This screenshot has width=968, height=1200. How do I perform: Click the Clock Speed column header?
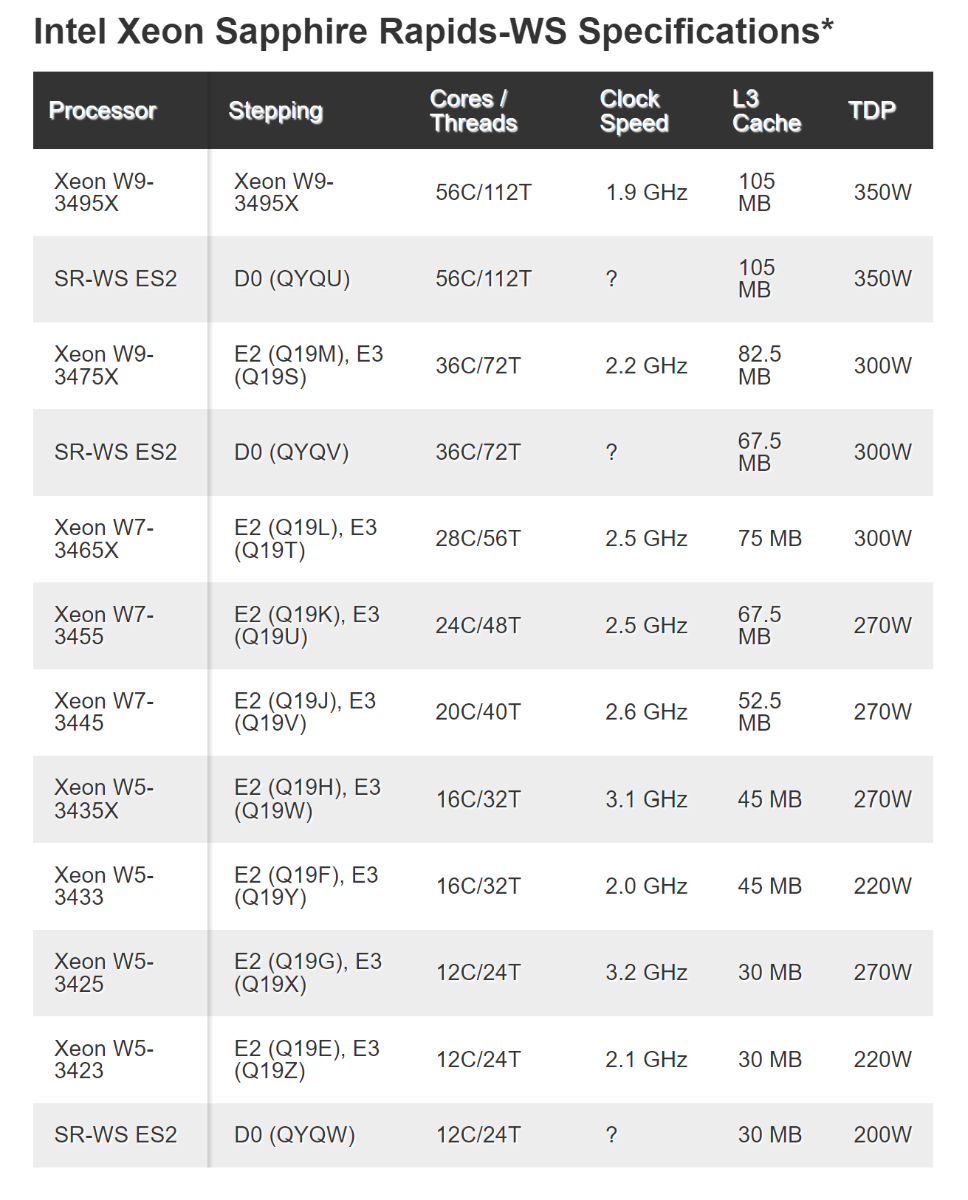(x=634, y=111)
